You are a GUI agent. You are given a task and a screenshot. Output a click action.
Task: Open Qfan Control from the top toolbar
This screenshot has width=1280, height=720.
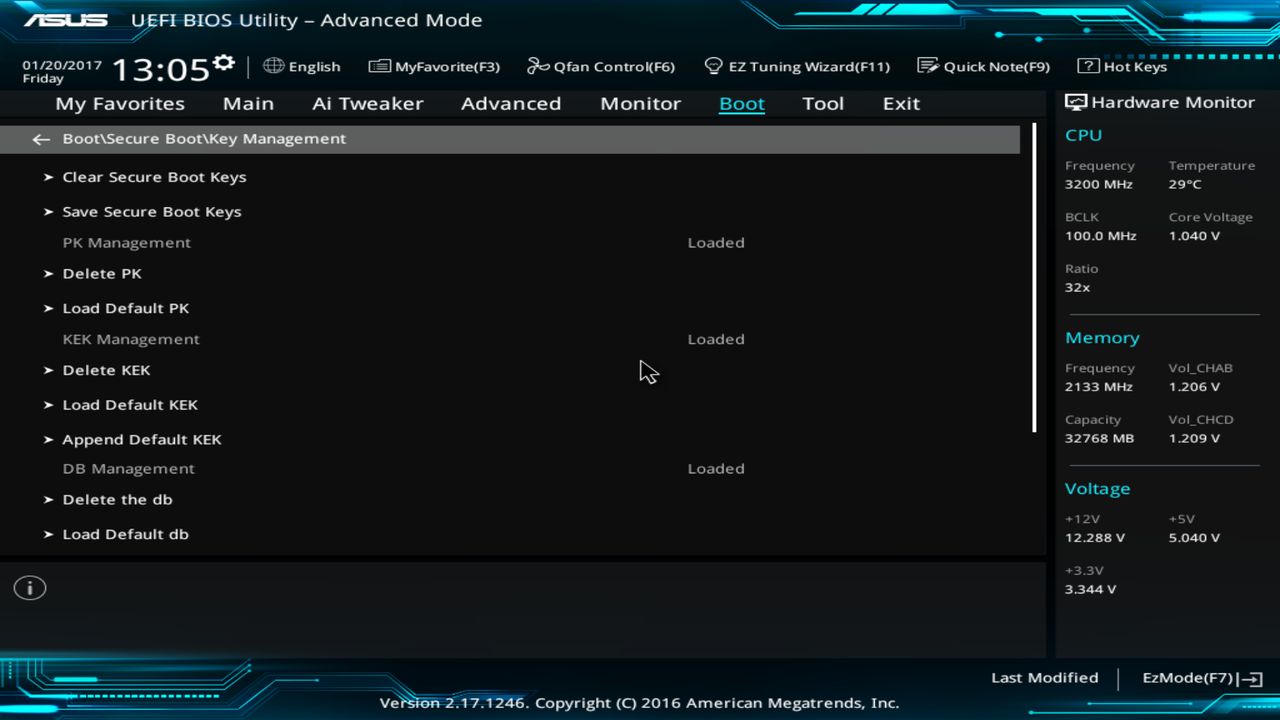click(x=600, y=66)
